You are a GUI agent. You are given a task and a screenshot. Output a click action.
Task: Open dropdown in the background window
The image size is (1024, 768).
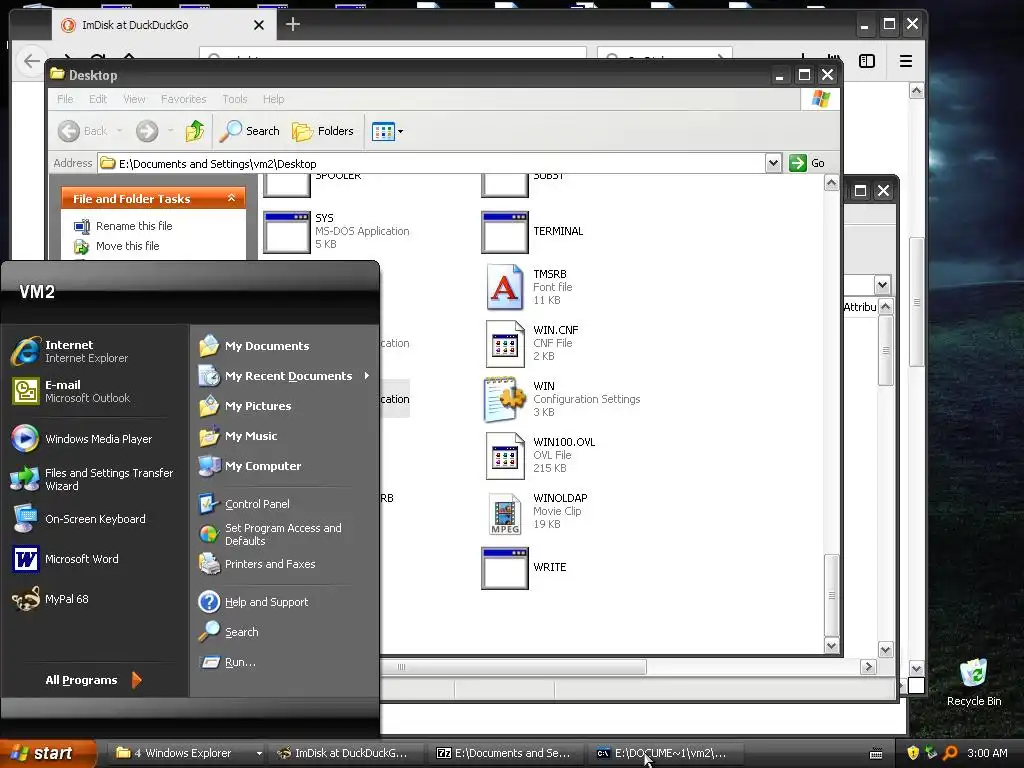coord(882,285)
